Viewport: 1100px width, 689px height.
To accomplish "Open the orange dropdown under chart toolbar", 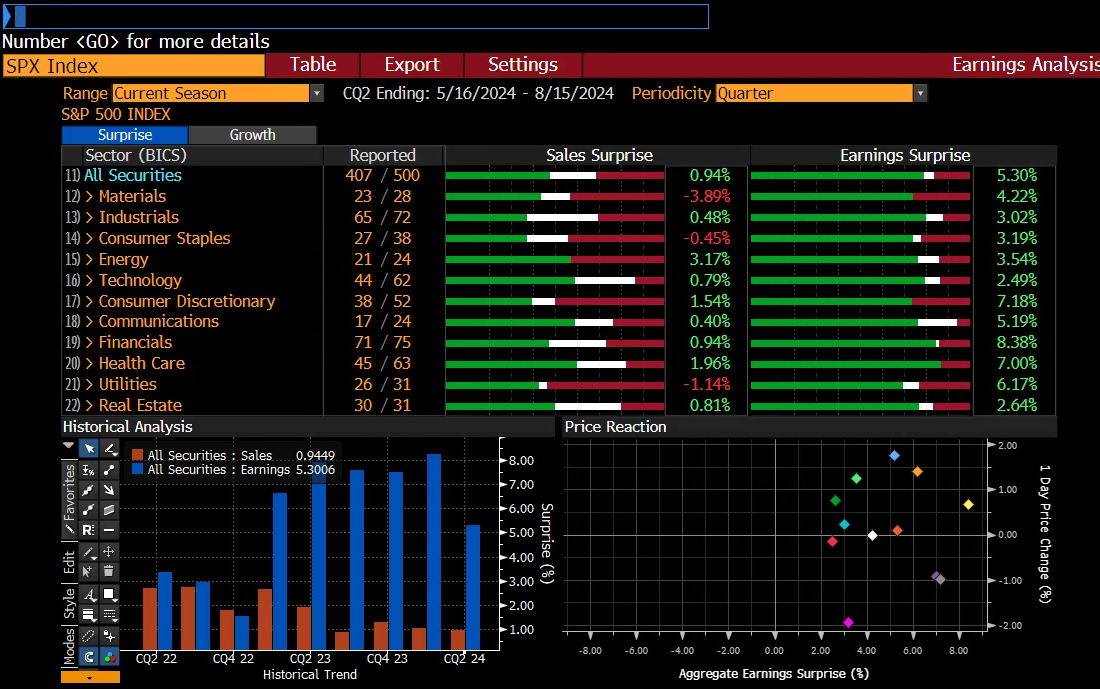I will click(x=90, y=678).
